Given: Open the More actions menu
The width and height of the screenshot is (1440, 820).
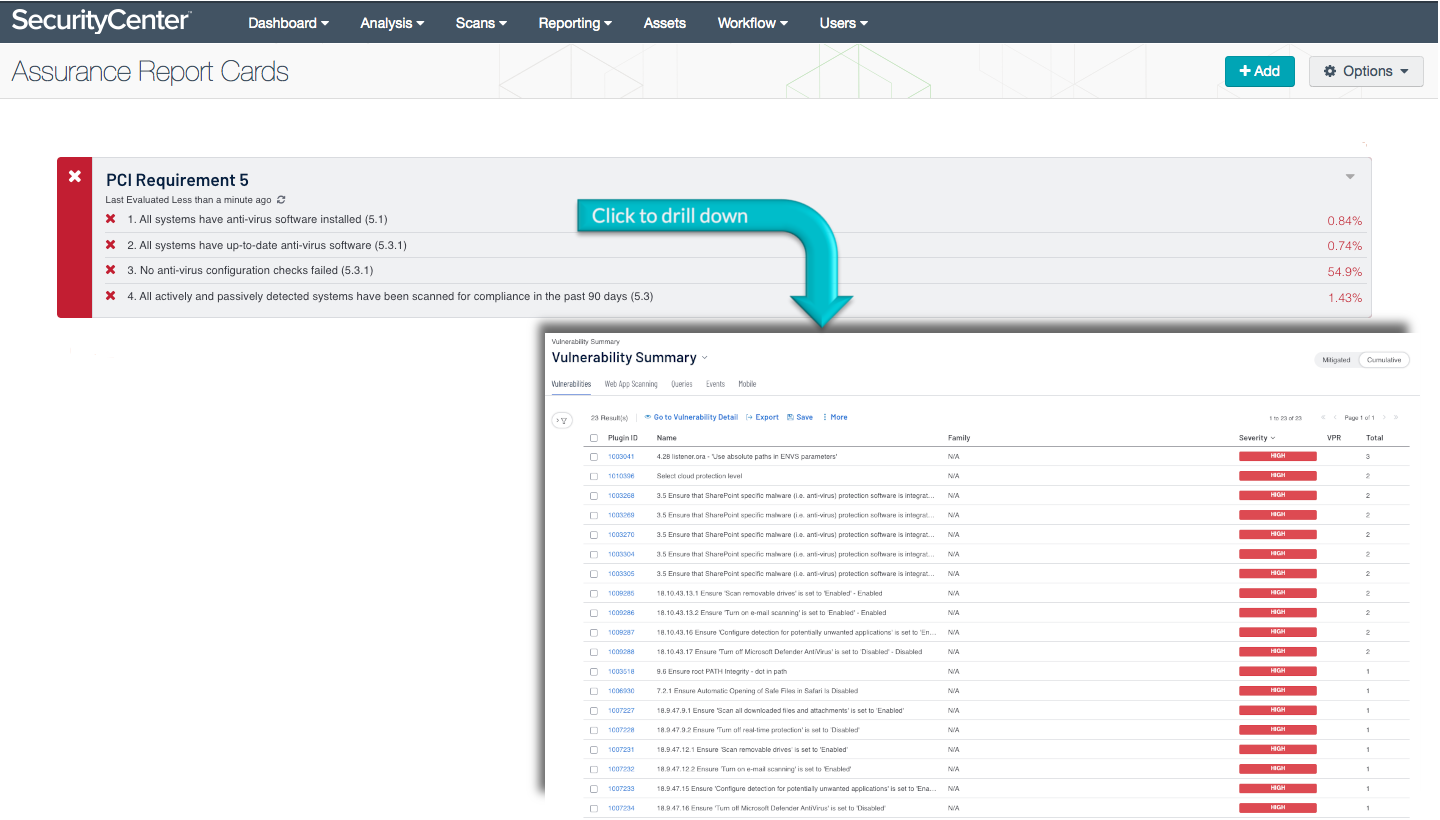Looking at the screenshot, I should click(835, 417).
